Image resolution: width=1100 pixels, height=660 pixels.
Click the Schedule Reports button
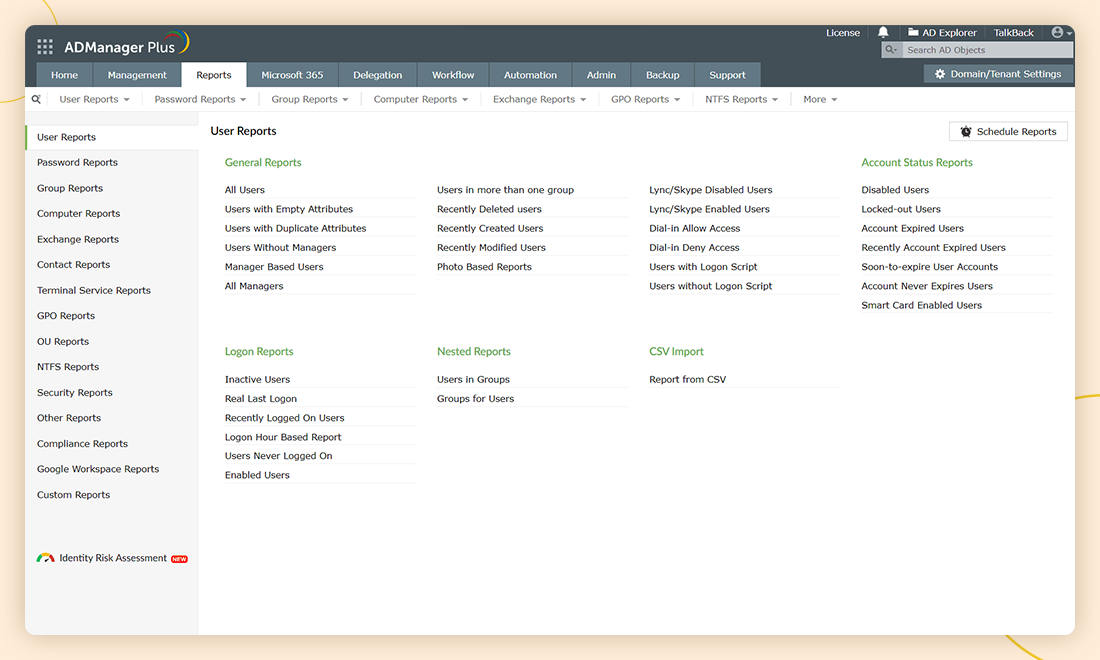click(x=1008, y=132)
